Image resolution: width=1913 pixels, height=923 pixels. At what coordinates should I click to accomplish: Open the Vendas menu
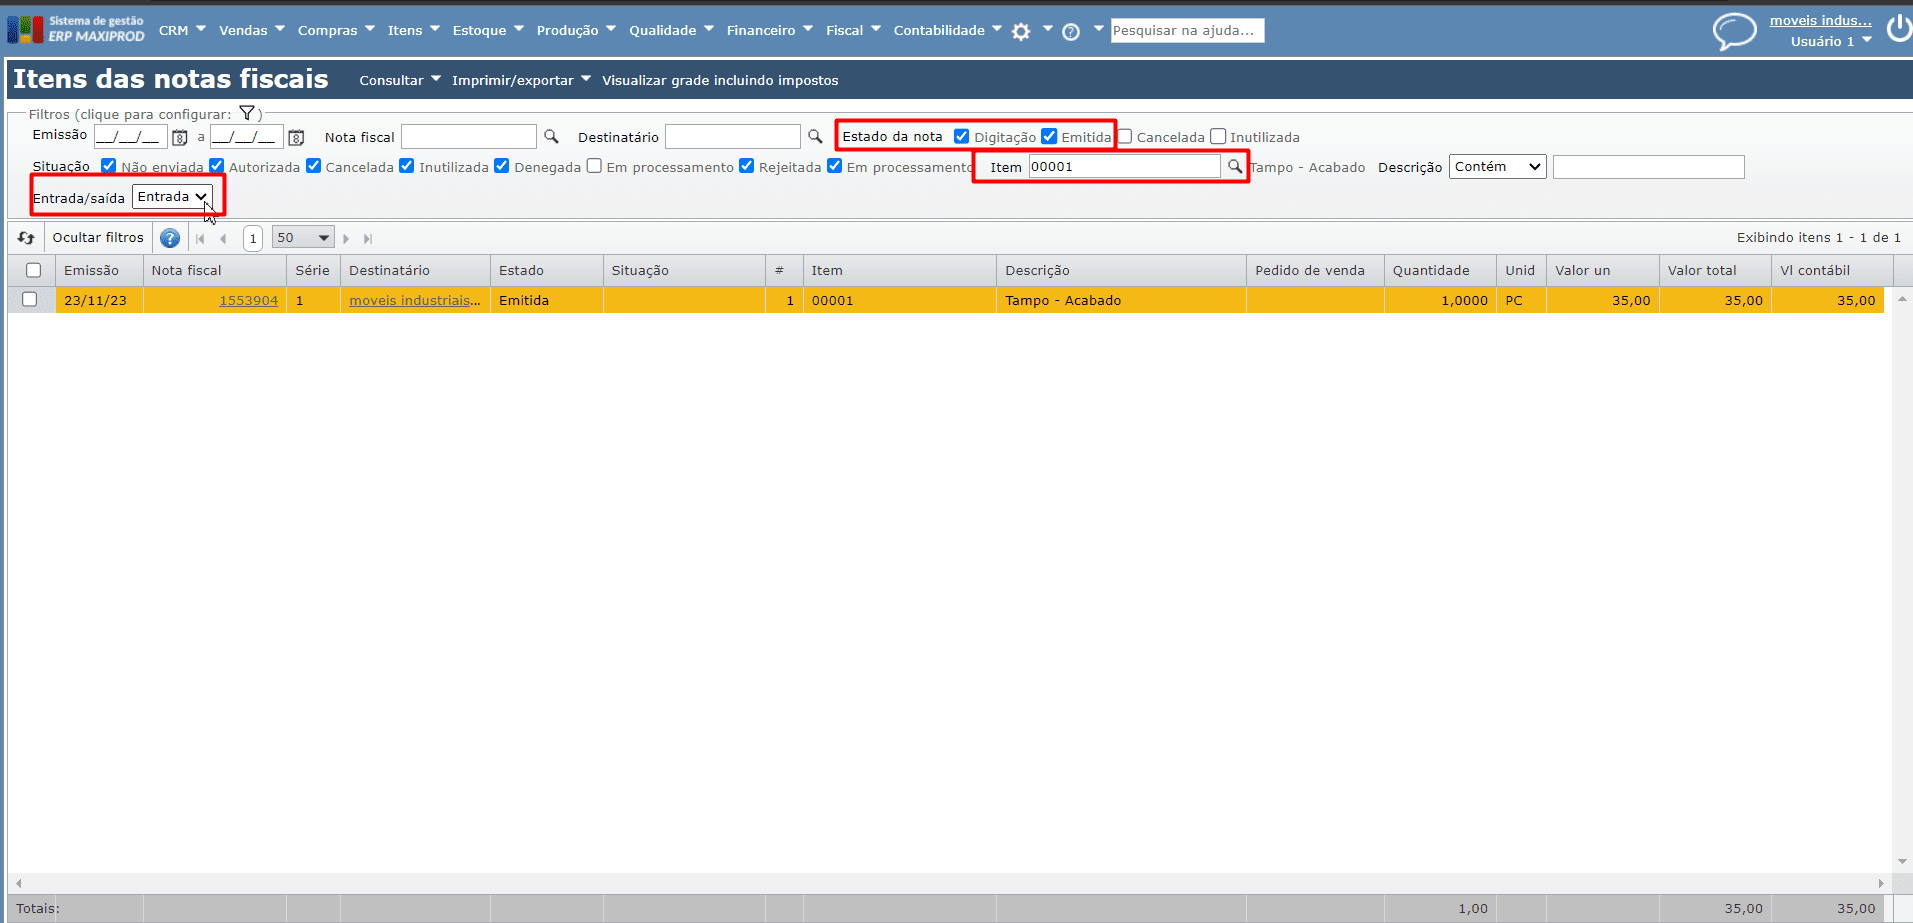252,30
